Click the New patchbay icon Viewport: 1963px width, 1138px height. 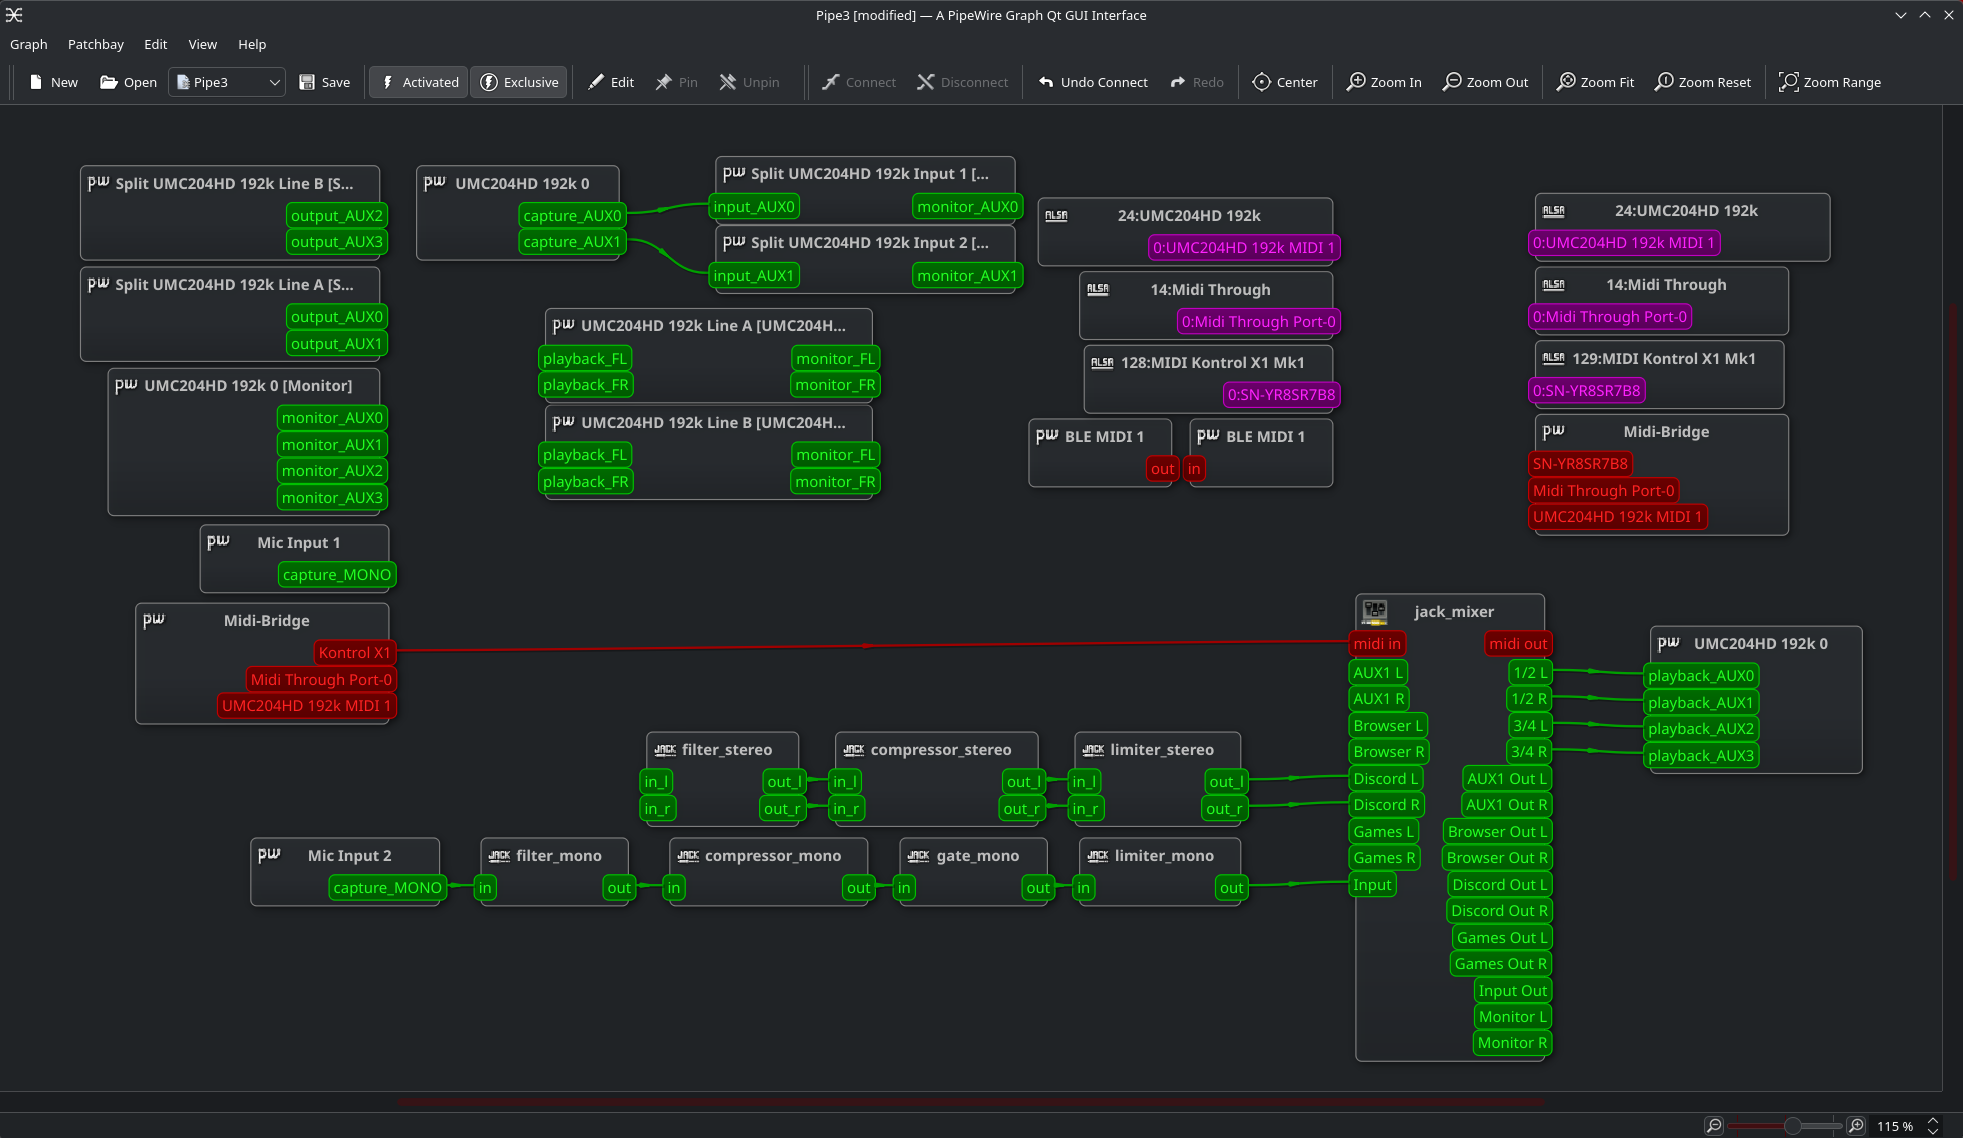(x=37, y=82)
